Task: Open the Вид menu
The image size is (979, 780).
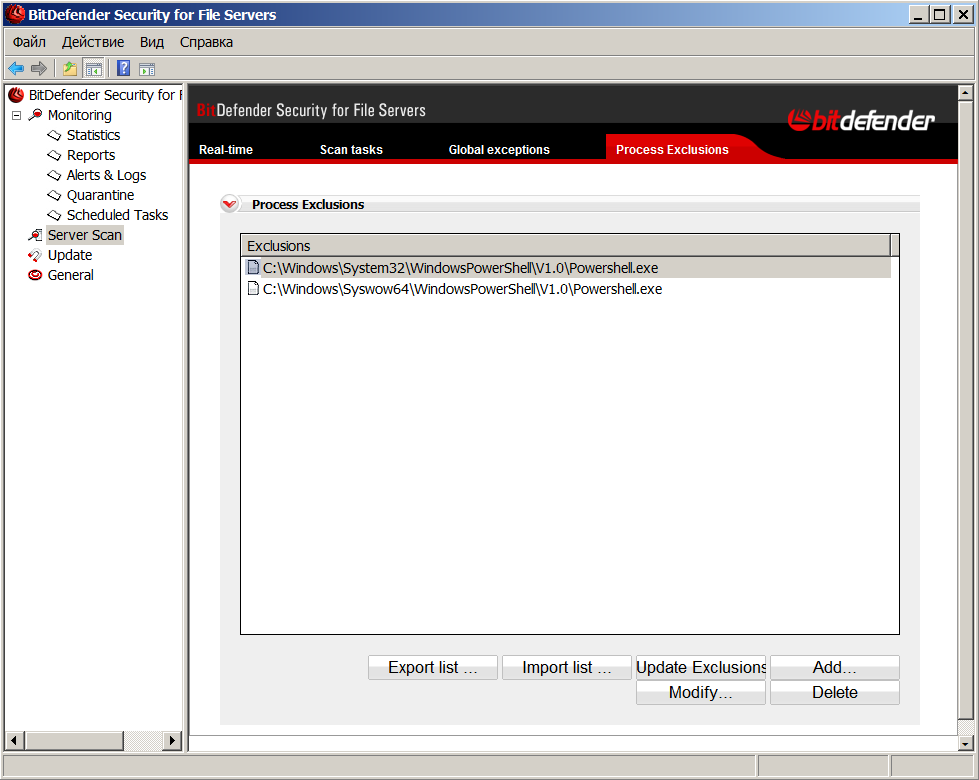Action: click(x=152, y=42)
